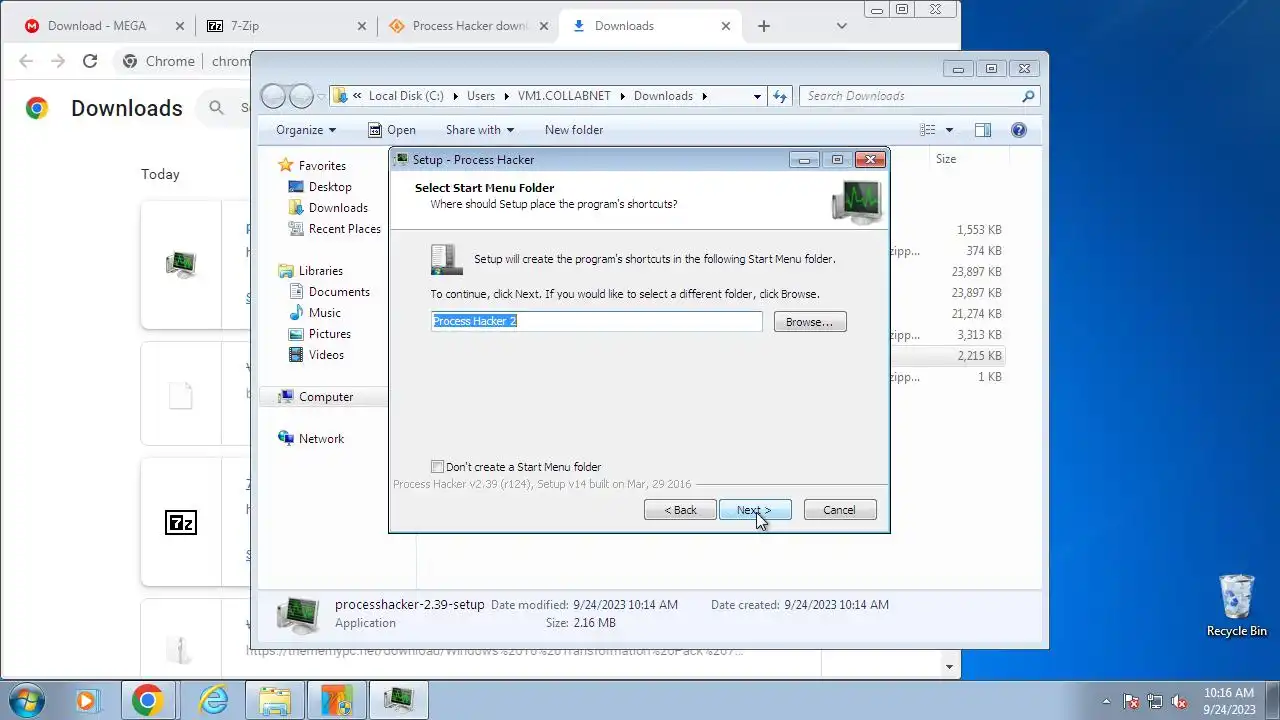Reload the Chrome page

tap(90, 61)
